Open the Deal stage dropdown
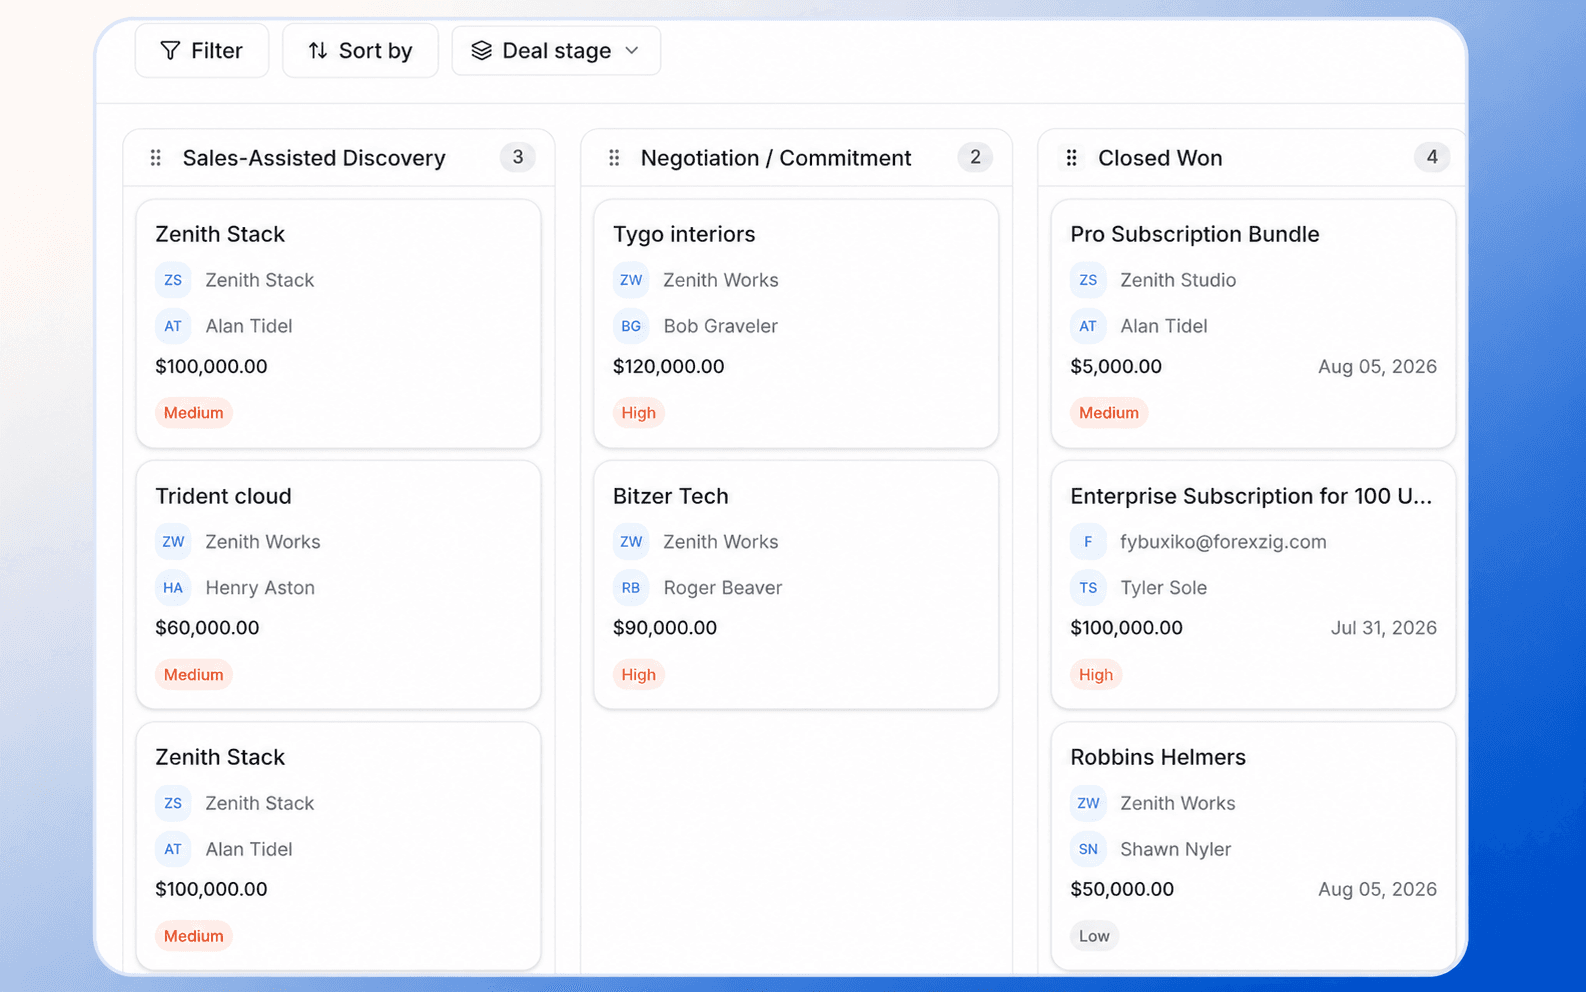The width and height of the screenshot is (1586, 992). click(x=556, y=51)
